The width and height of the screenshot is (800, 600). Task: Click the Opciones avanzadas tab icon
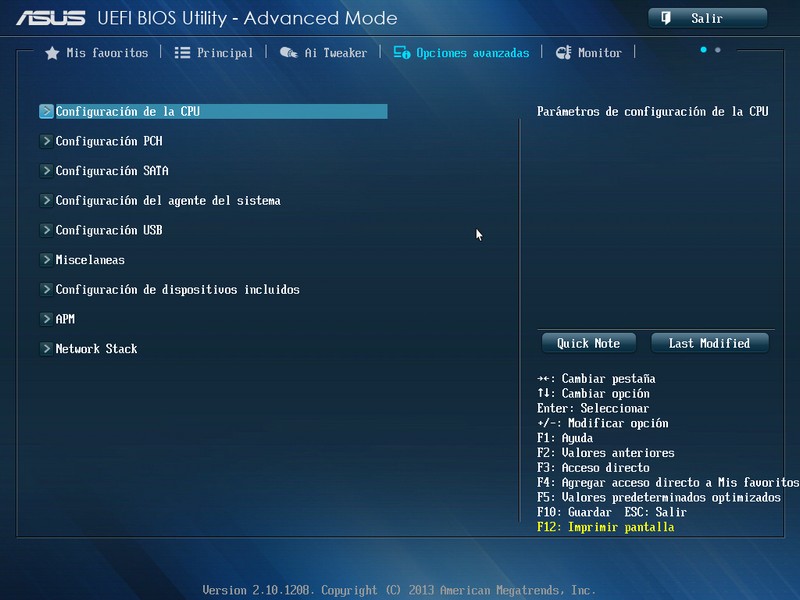pos(402,53)
